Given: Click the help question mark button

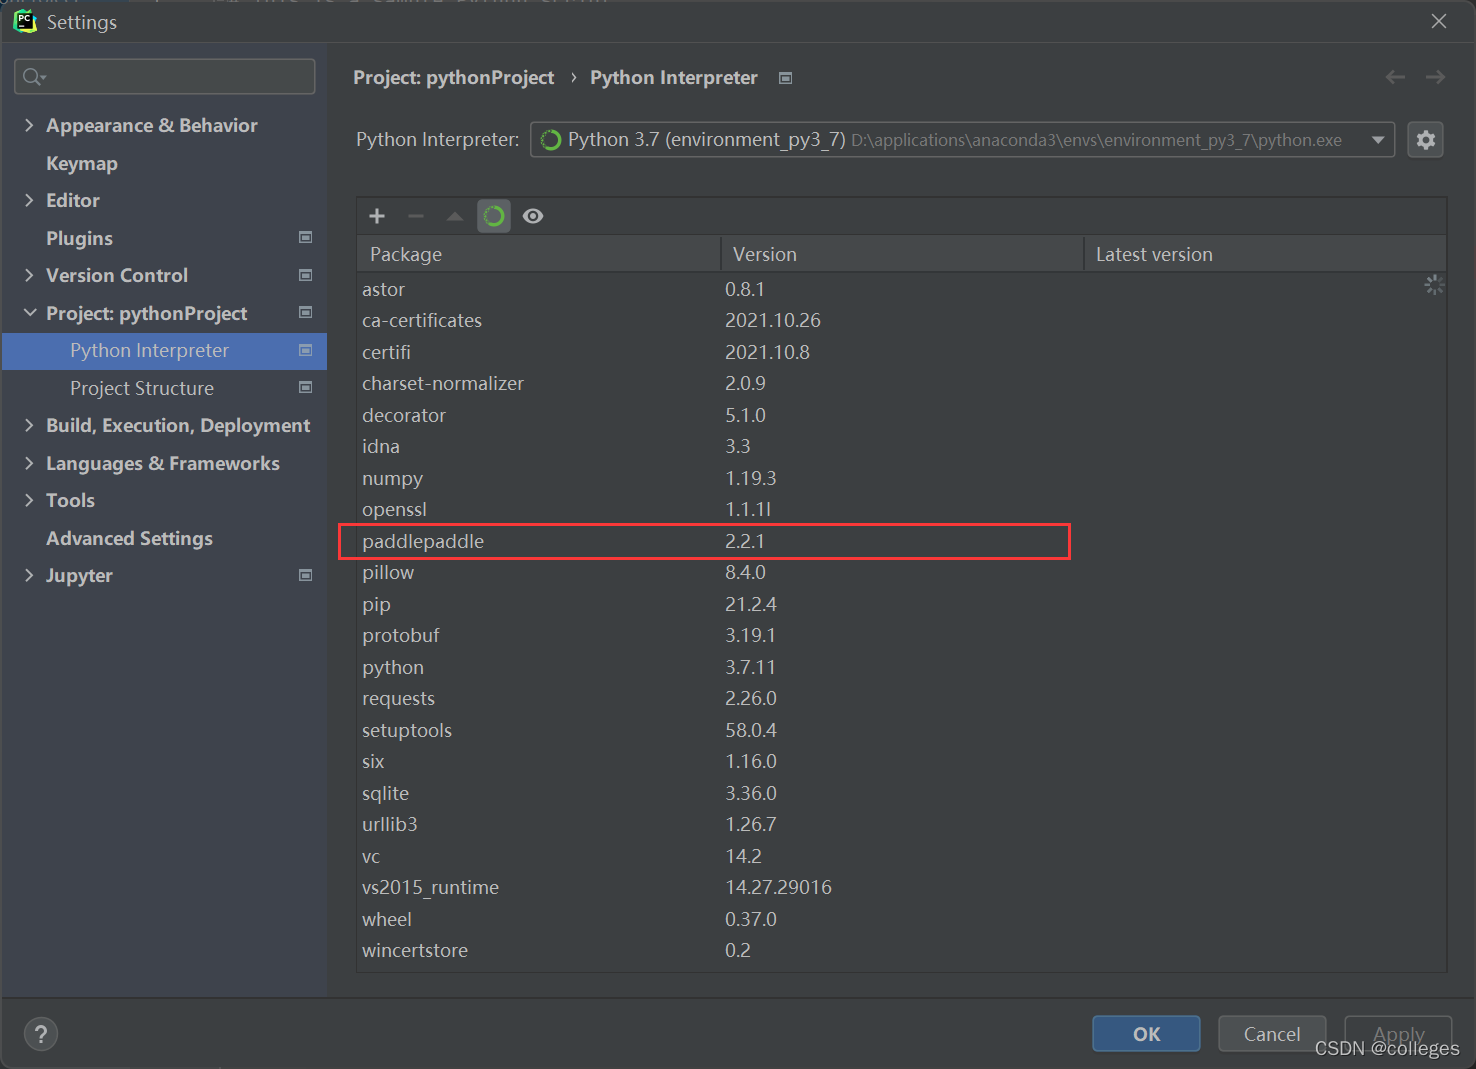Looking at the screenshot, I should point(41,1034).
